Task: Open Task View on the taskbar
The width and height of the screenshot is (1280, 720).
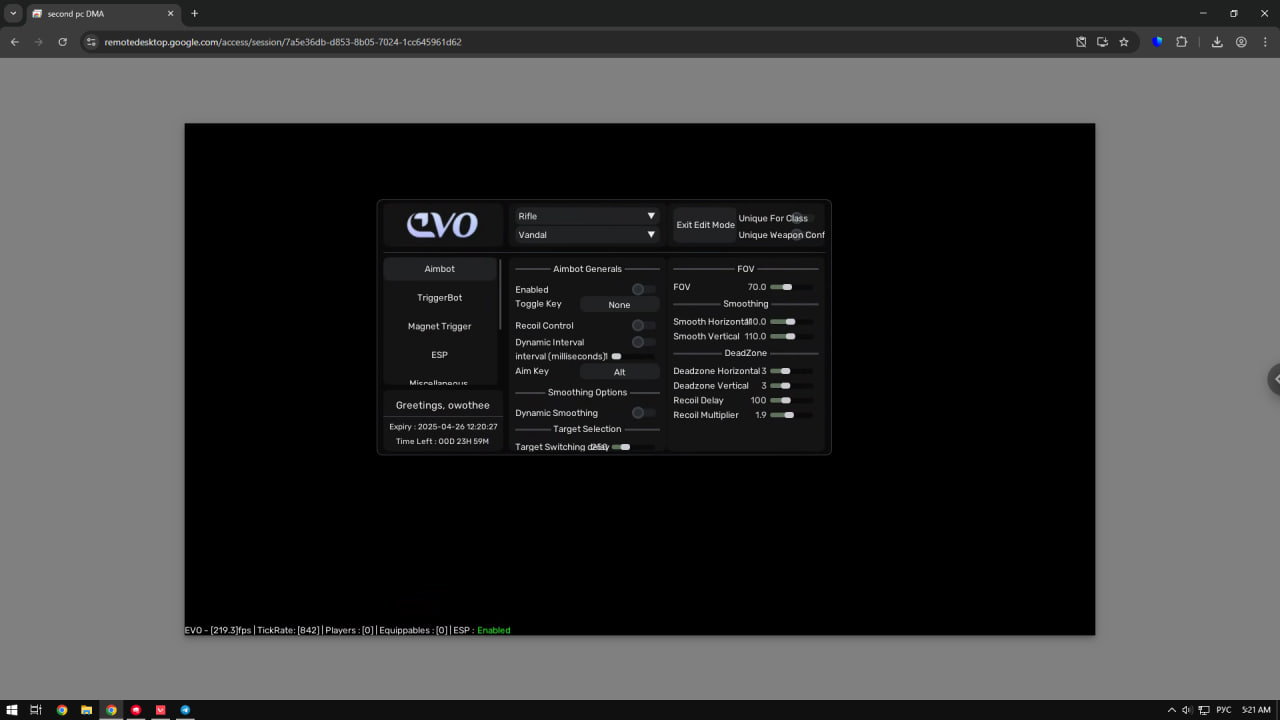Action: point(36,710)
